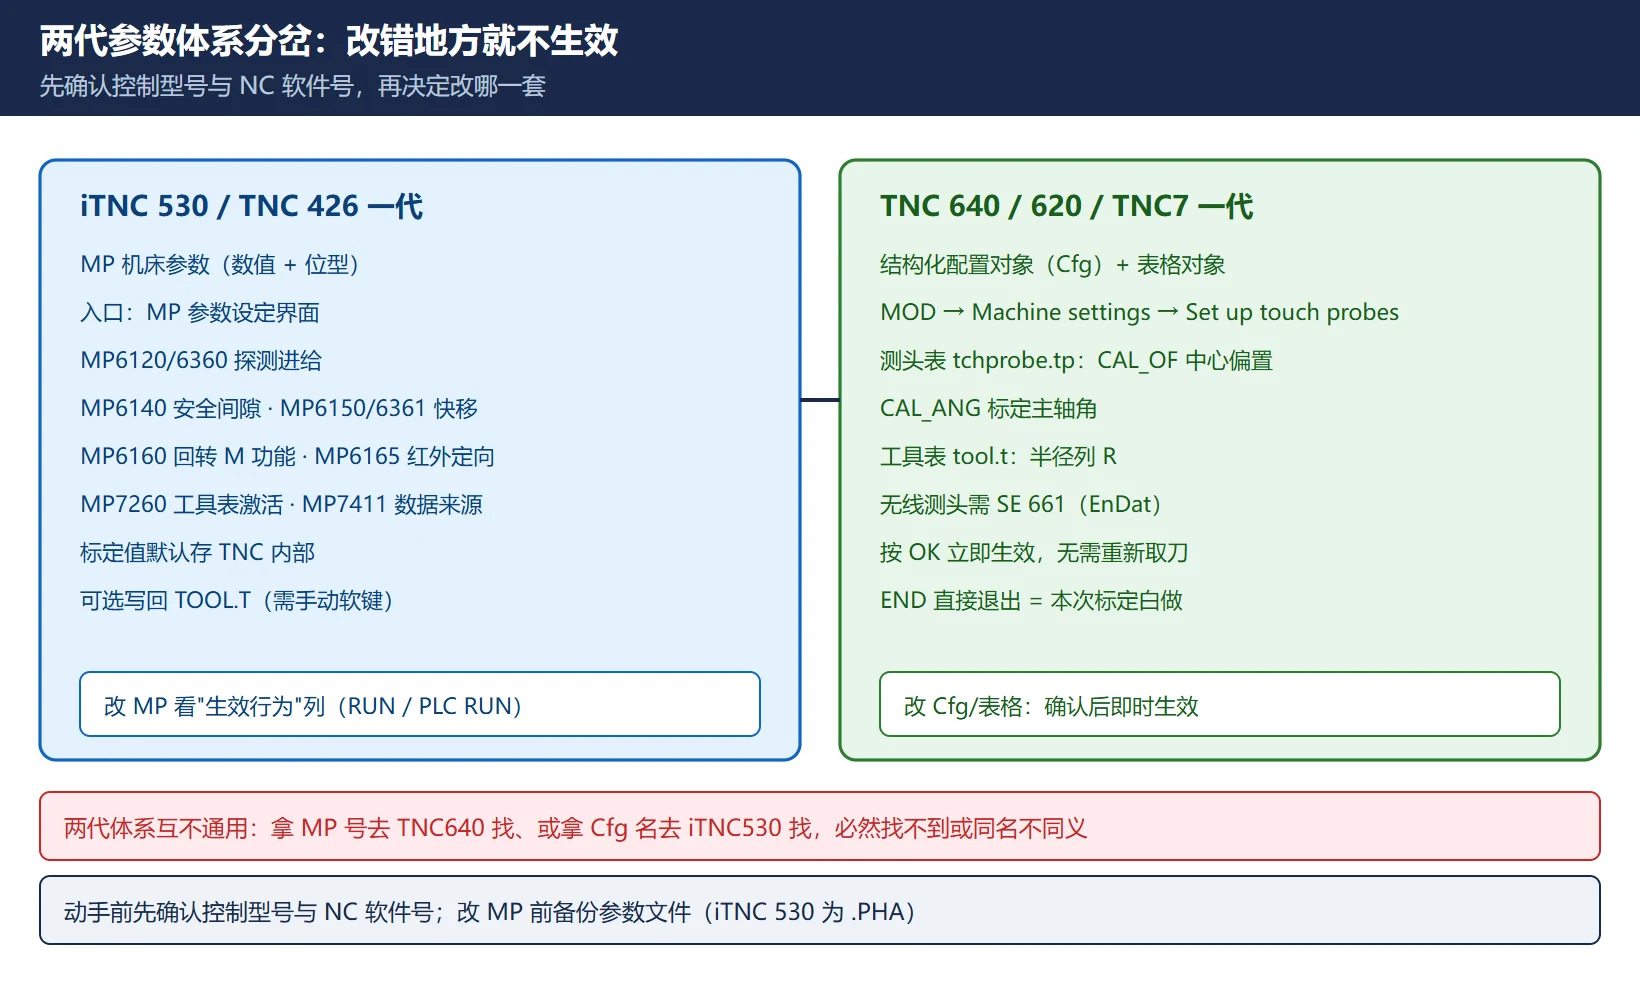Click line 按 OK 立即生效，无需重新取刀

[1034, 552]
